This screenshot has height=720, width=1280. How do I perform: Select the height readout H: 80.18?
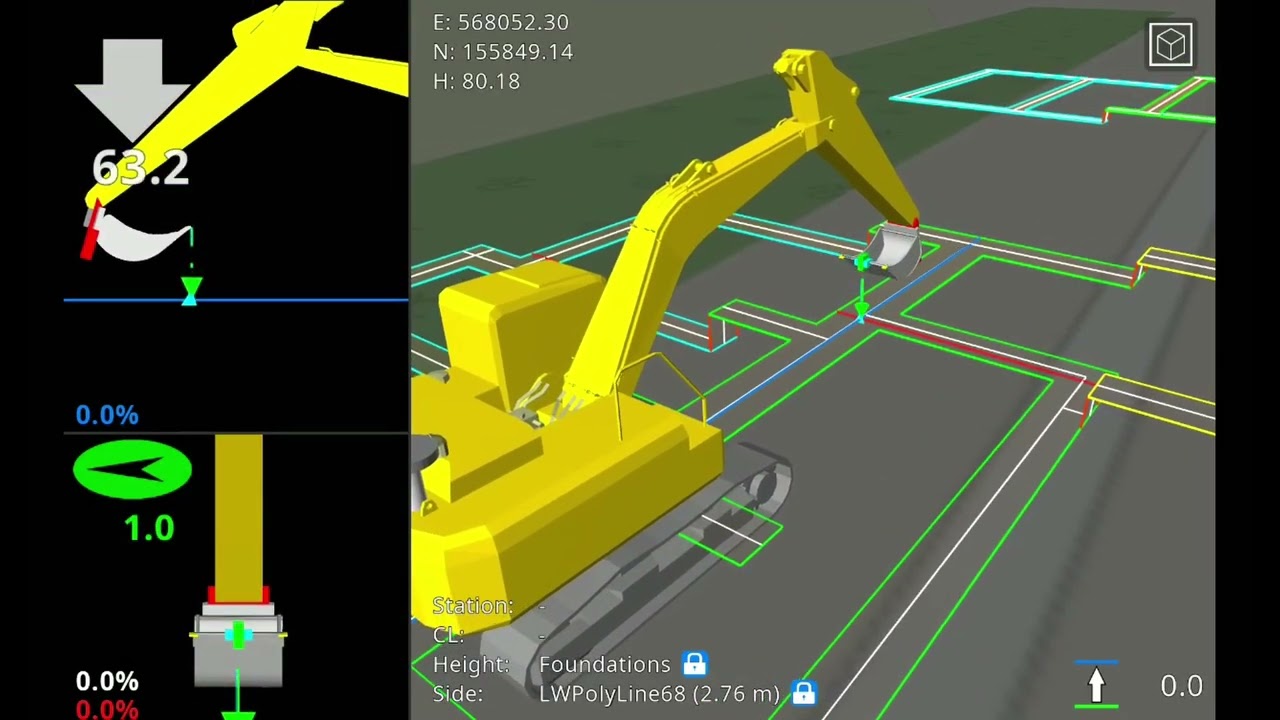pyautogui.click(x=477, y=82)
